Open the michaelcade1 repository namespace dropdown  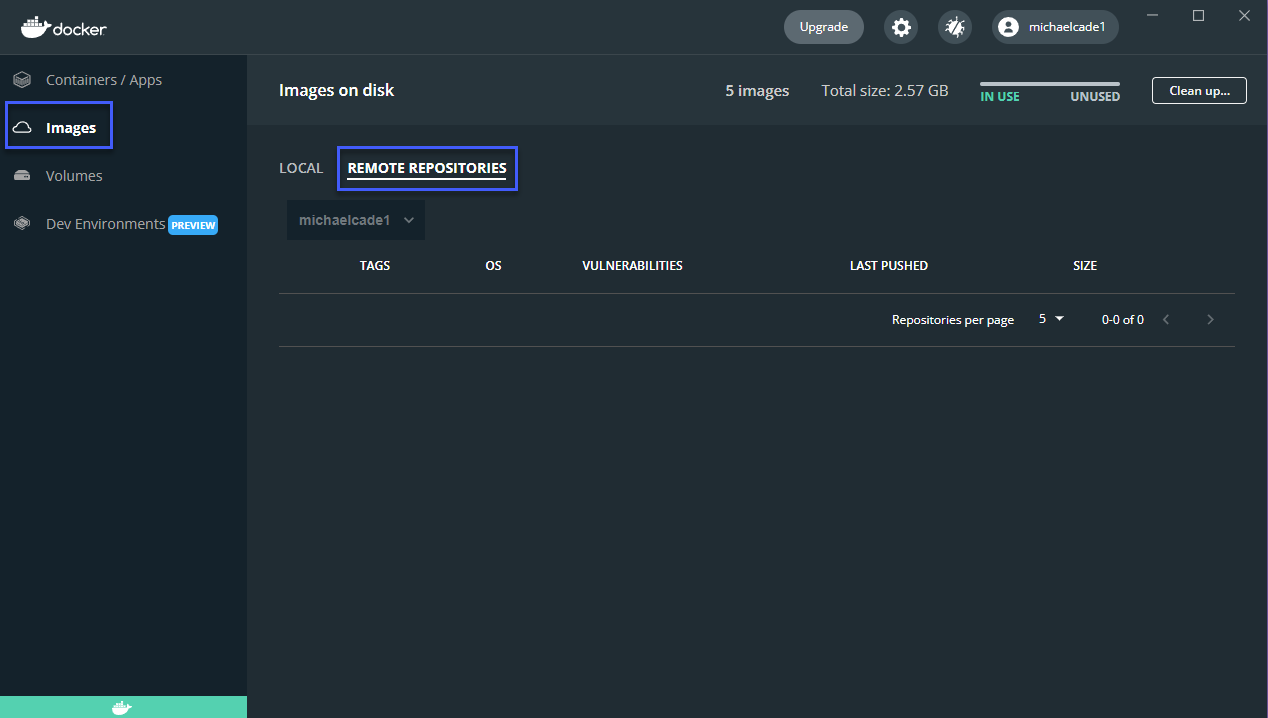pos(355,219)
